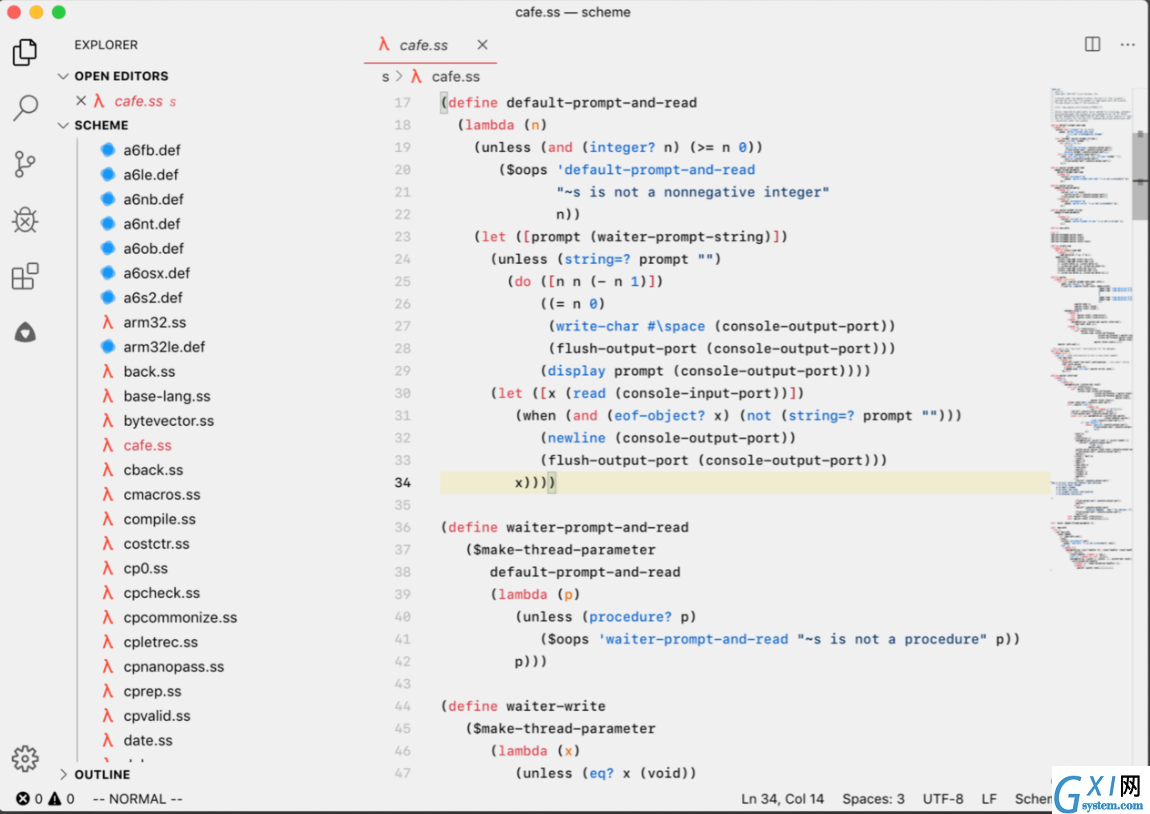Screen dimensions: 1150x814
Task: Open the Manage gear menu
Action: click(x=25, y=758)
